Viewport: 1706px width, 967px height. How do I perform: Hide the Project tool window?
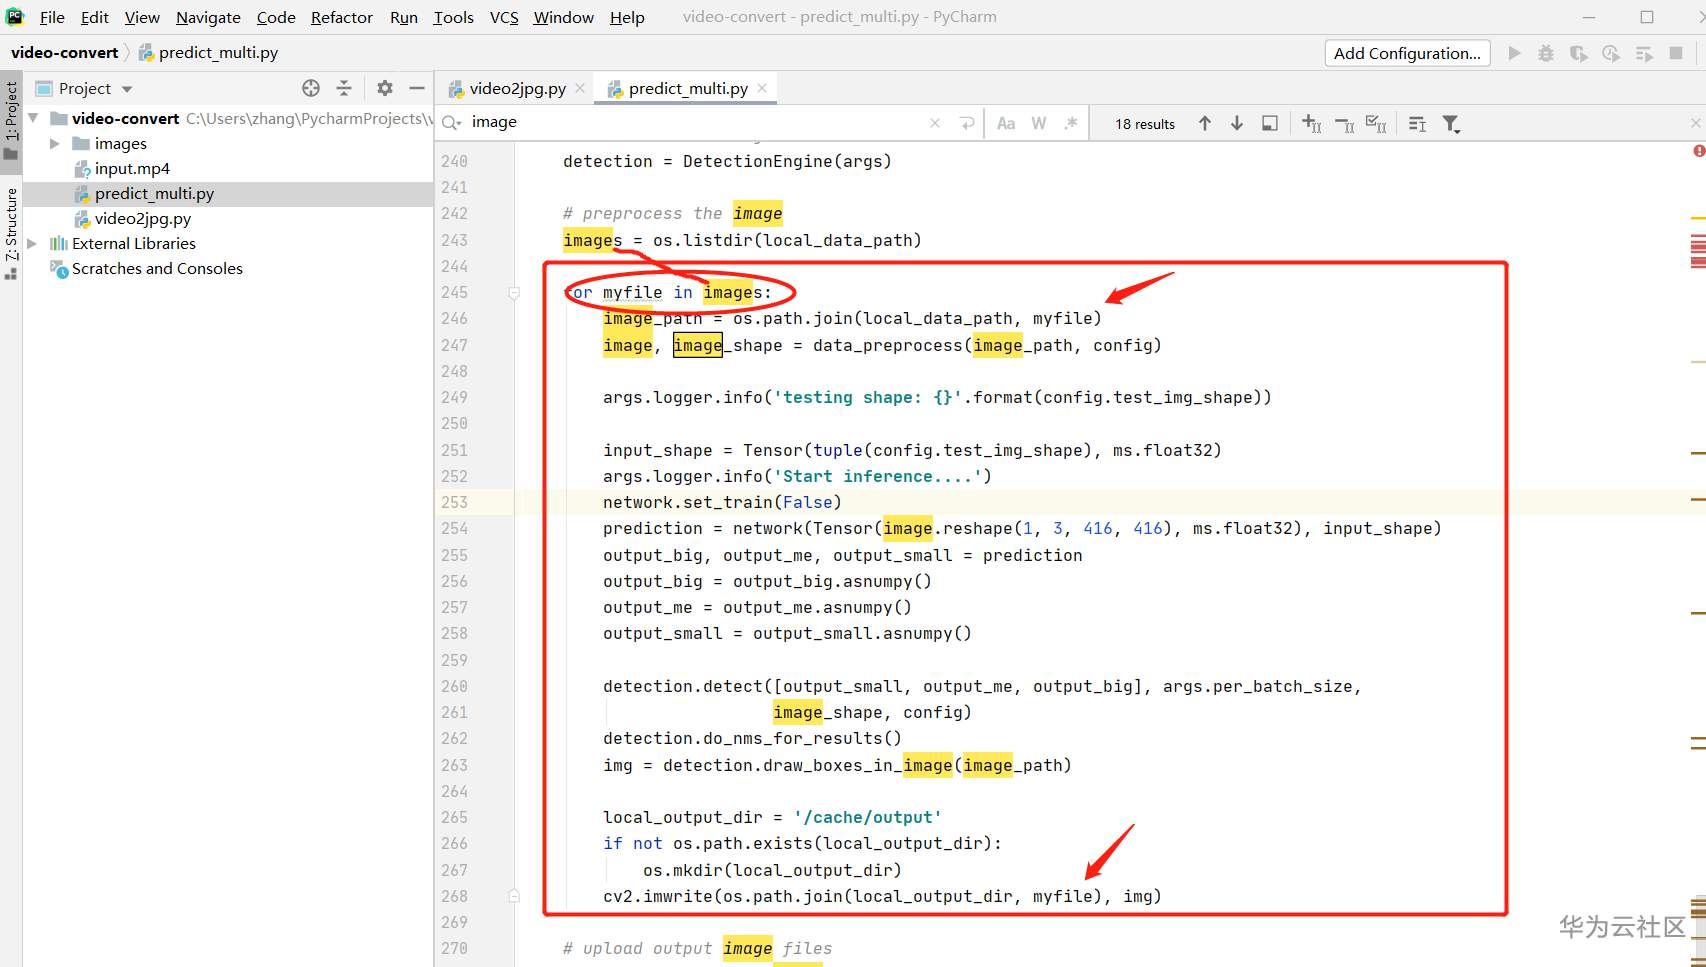(417, 88)
